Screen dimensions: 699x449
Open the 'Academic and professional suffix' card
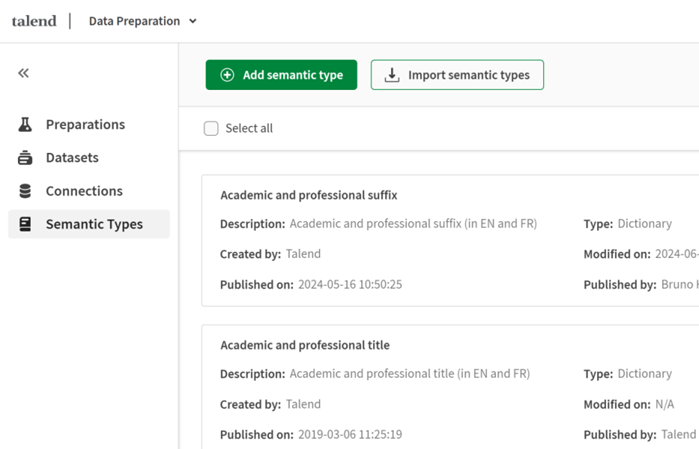[309, 195]
